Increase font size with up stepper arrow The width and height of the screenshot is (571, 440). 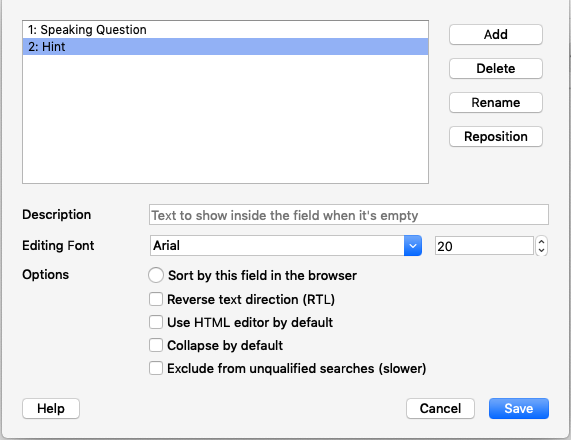point(541,241)
